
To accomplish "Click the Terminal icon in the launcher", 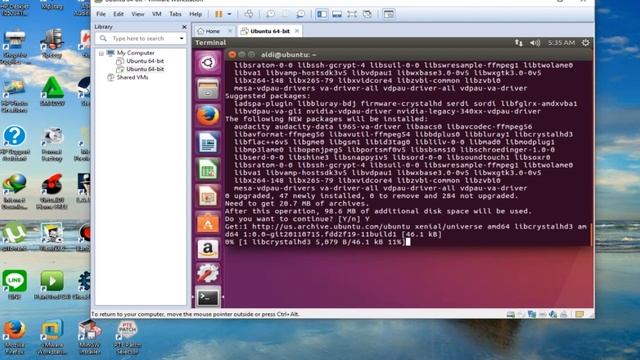I will pyautogui.click(x=209, y=298).
